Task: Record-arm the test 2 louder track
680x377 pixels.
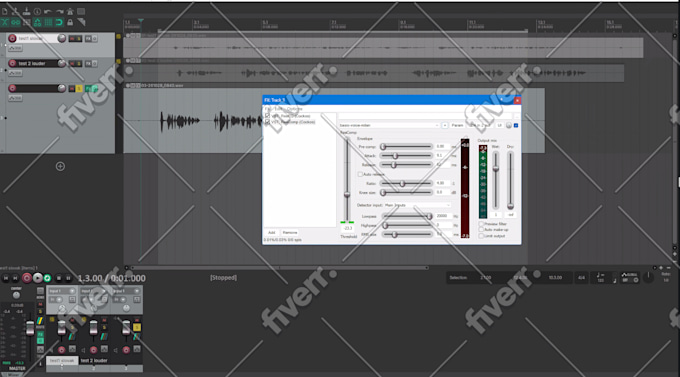Action: point(12,63)
